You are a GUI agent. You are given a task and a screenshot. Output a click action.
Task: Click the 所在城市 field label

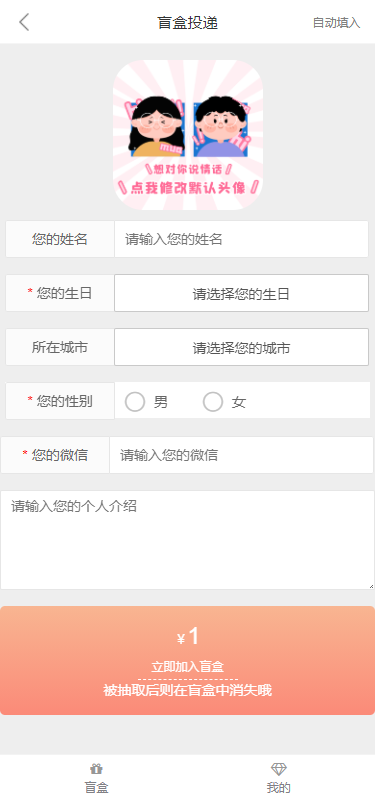[x=60, y=347]
